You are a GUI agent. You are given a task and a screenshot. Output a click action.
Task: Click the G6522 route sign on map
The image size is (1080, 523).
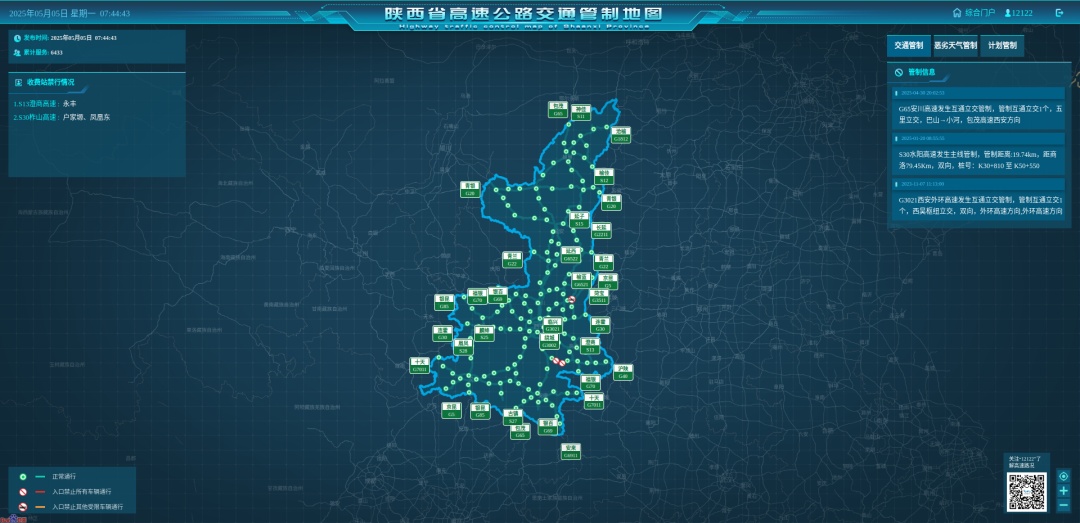point(570,255)
